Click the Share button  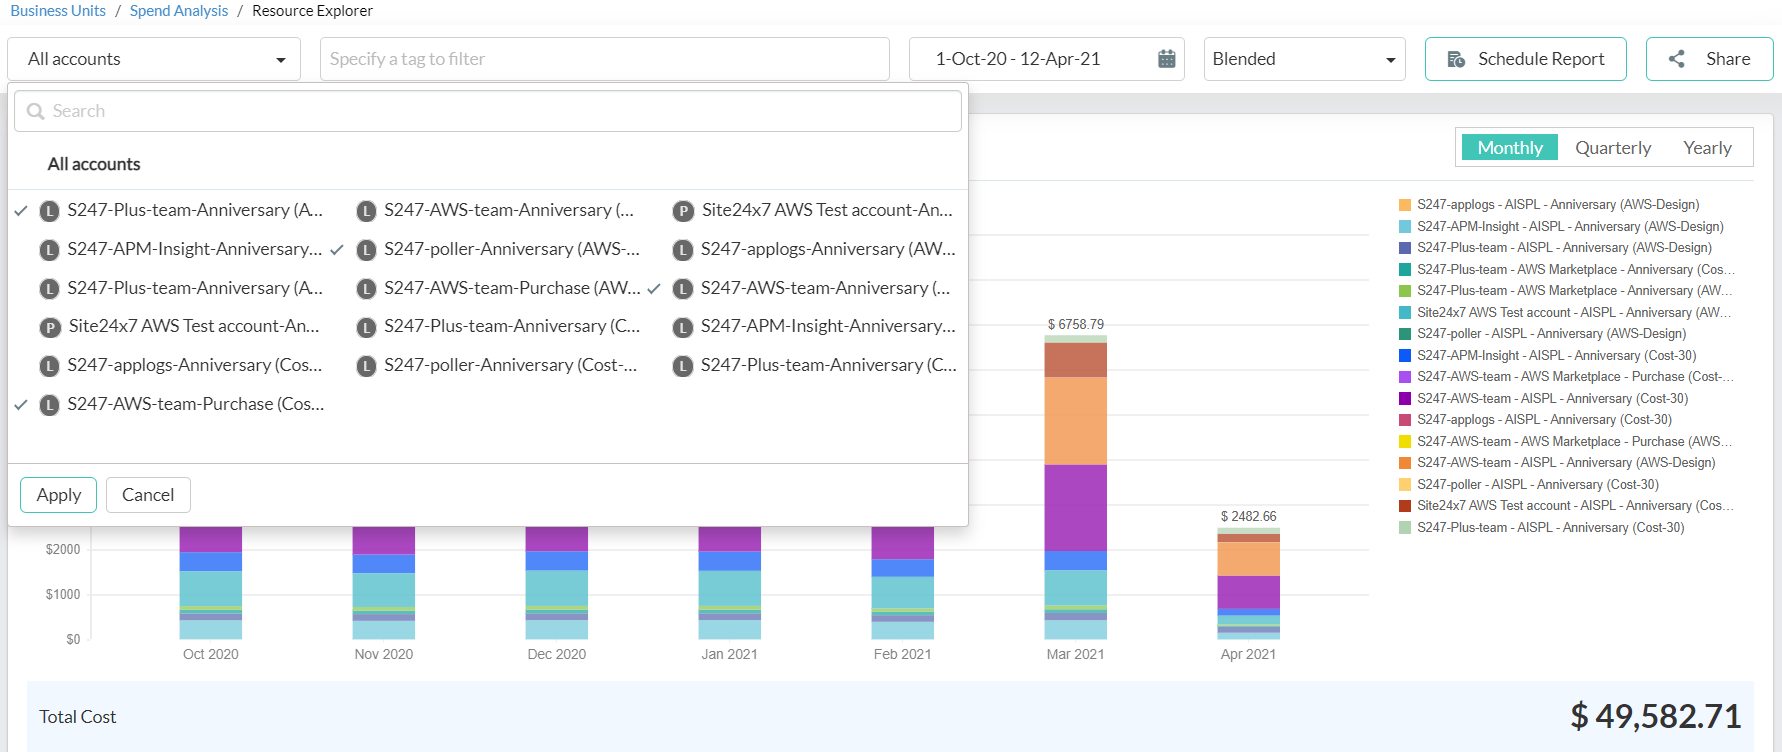(1709, 59)
